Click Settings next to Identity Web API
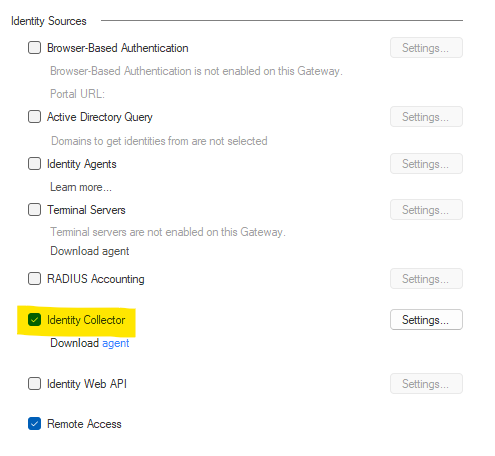Image resolution: width=495 pixels, height=456 pixels. tap(426, 384)
